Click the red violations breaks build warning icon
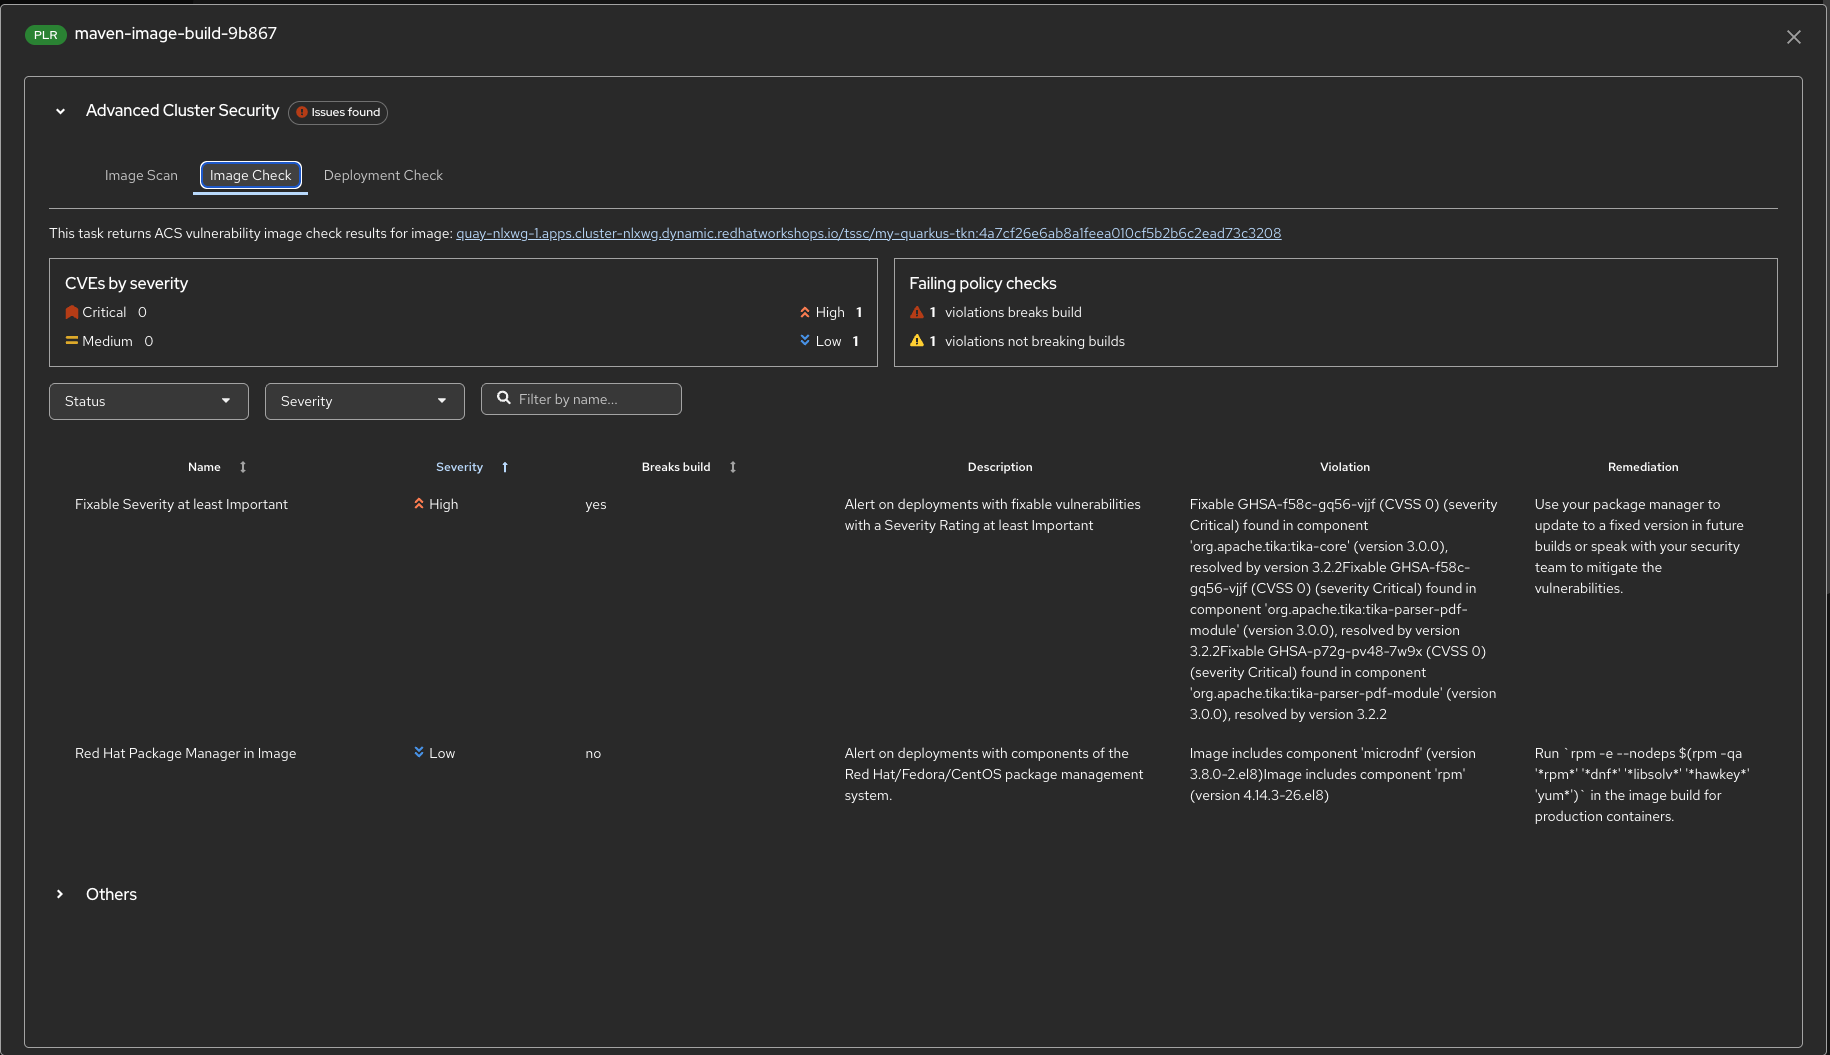This screenshot has height=1055, width=1830. click(917, 313)
